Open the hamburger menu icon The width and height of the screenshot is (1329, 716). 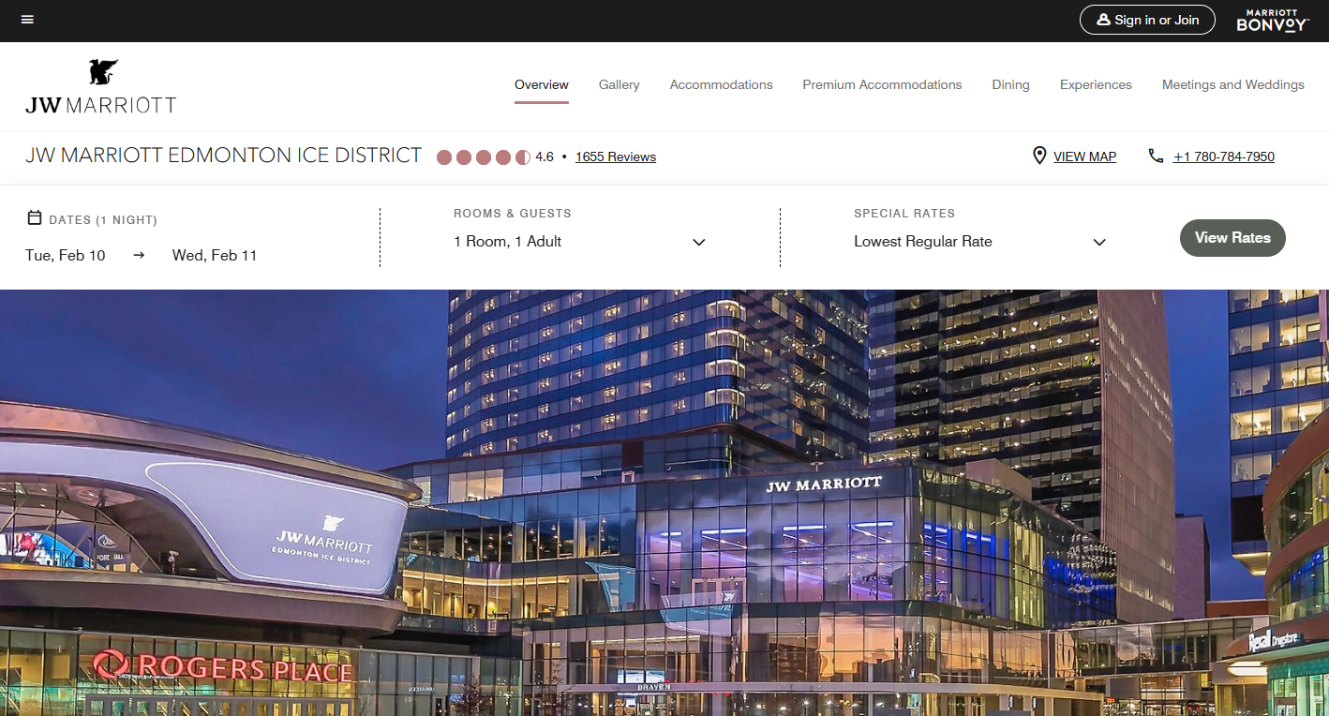point(27,20)
